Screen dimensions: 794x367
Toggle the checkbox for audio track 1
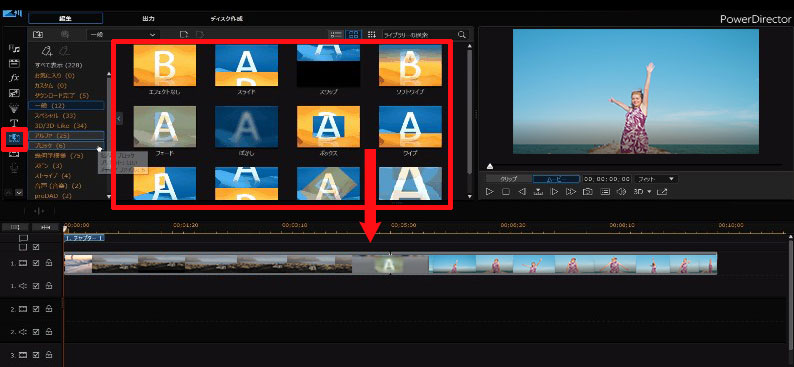click(x=36, y=286)
